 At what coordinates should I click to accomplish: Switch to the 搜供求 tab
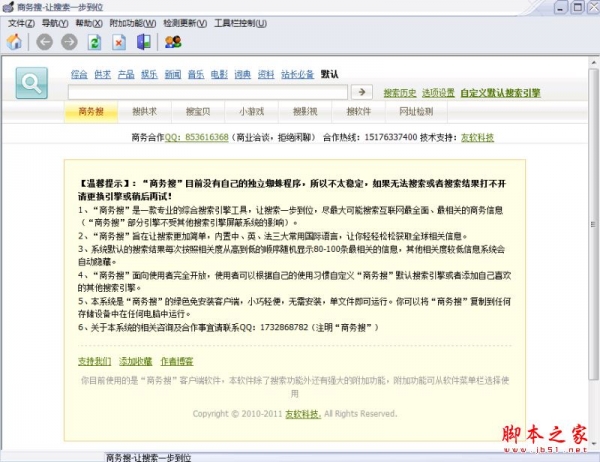click(x=145, y=112)
